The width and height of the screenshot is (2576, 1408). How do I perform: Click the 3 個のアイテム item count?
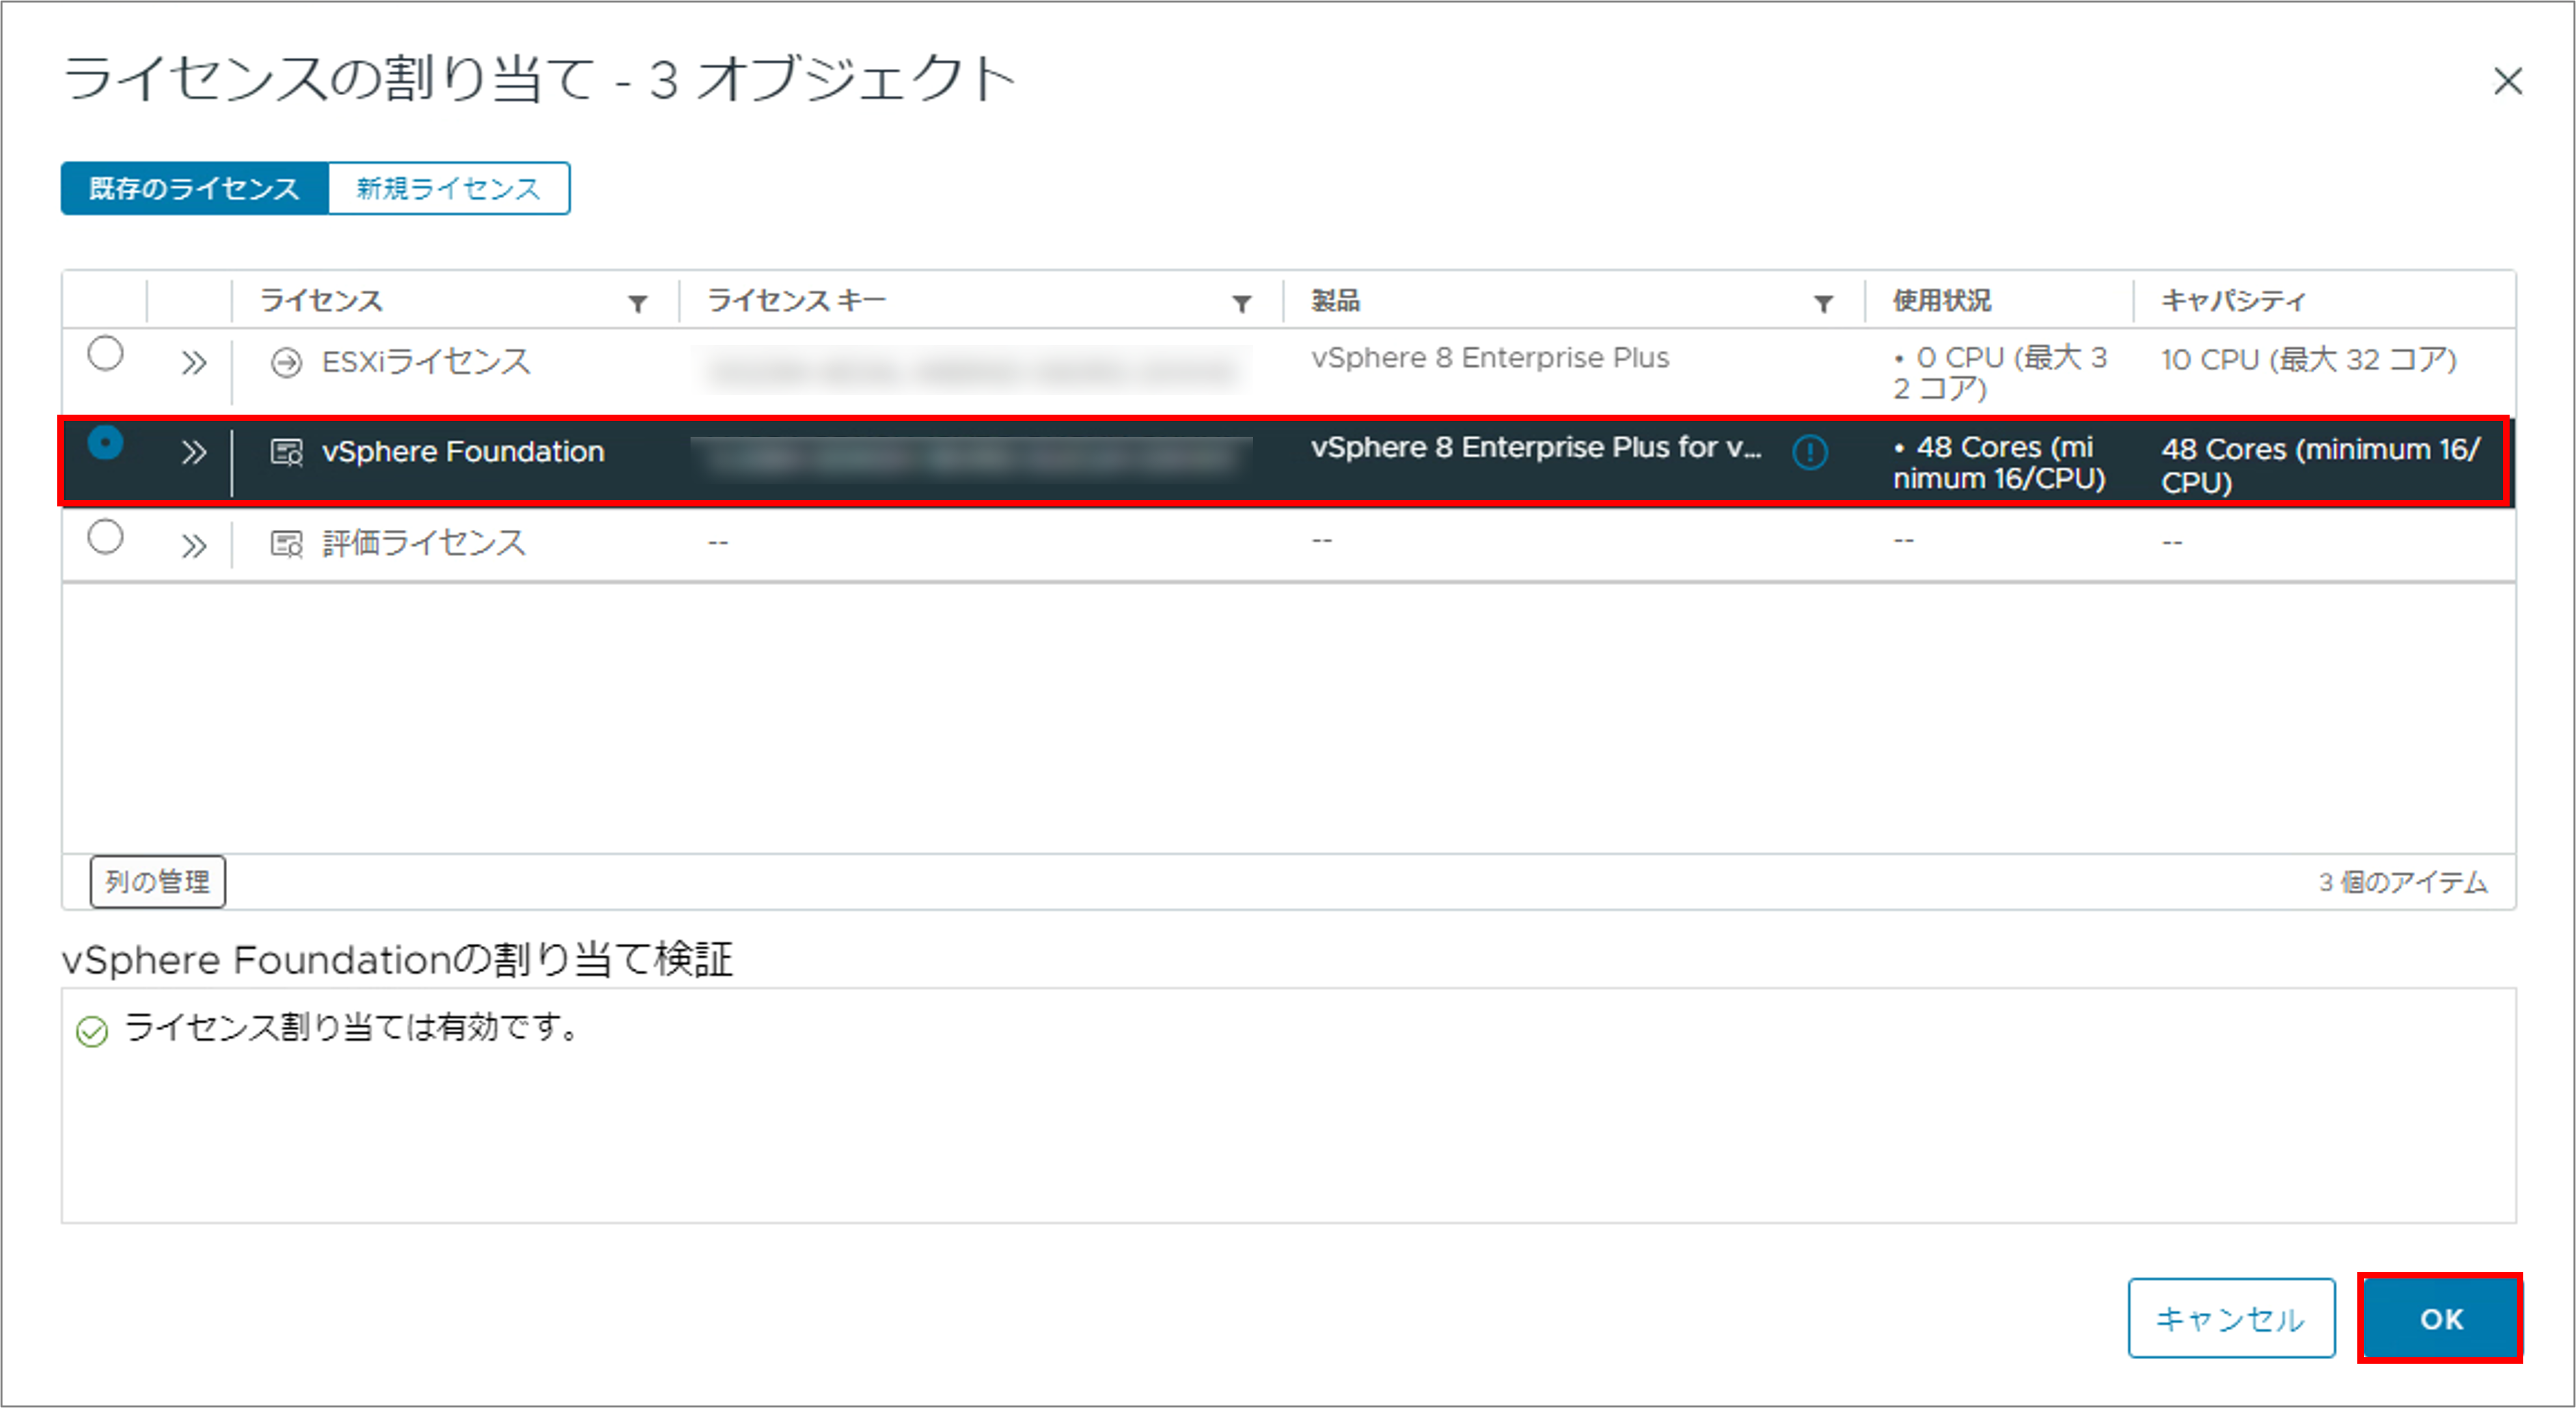click(x=2403, y=882)
